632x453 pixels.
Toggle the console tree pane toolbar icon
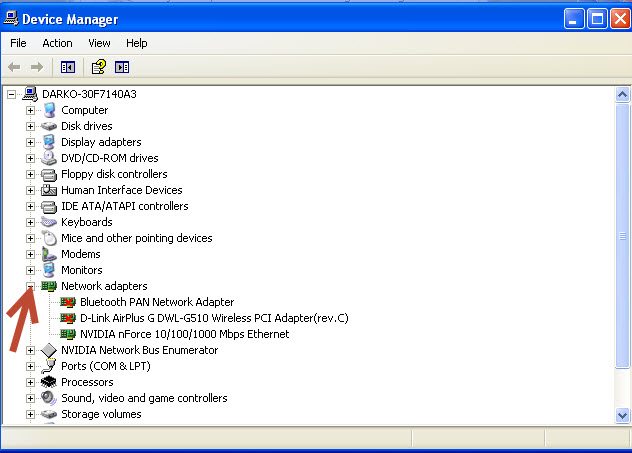pos(68,67)
